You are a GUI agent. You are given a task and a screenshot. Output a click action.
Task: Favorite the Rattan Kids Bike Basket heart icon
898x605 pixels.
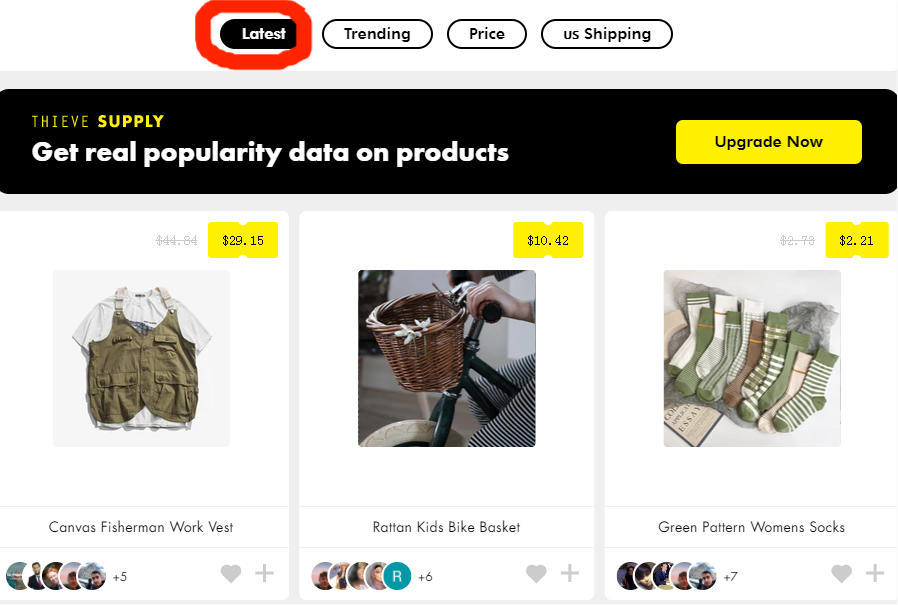pos(537,573)
